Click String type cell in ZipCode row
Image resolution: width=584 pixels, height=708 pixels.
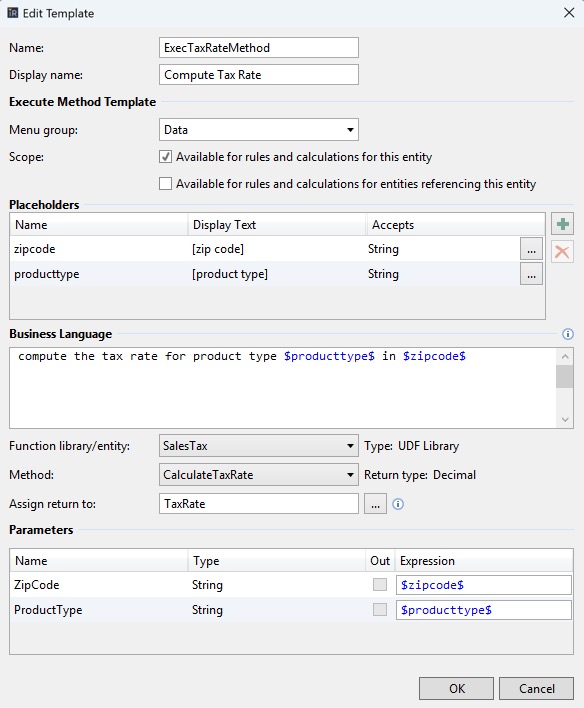pos(207,585)
